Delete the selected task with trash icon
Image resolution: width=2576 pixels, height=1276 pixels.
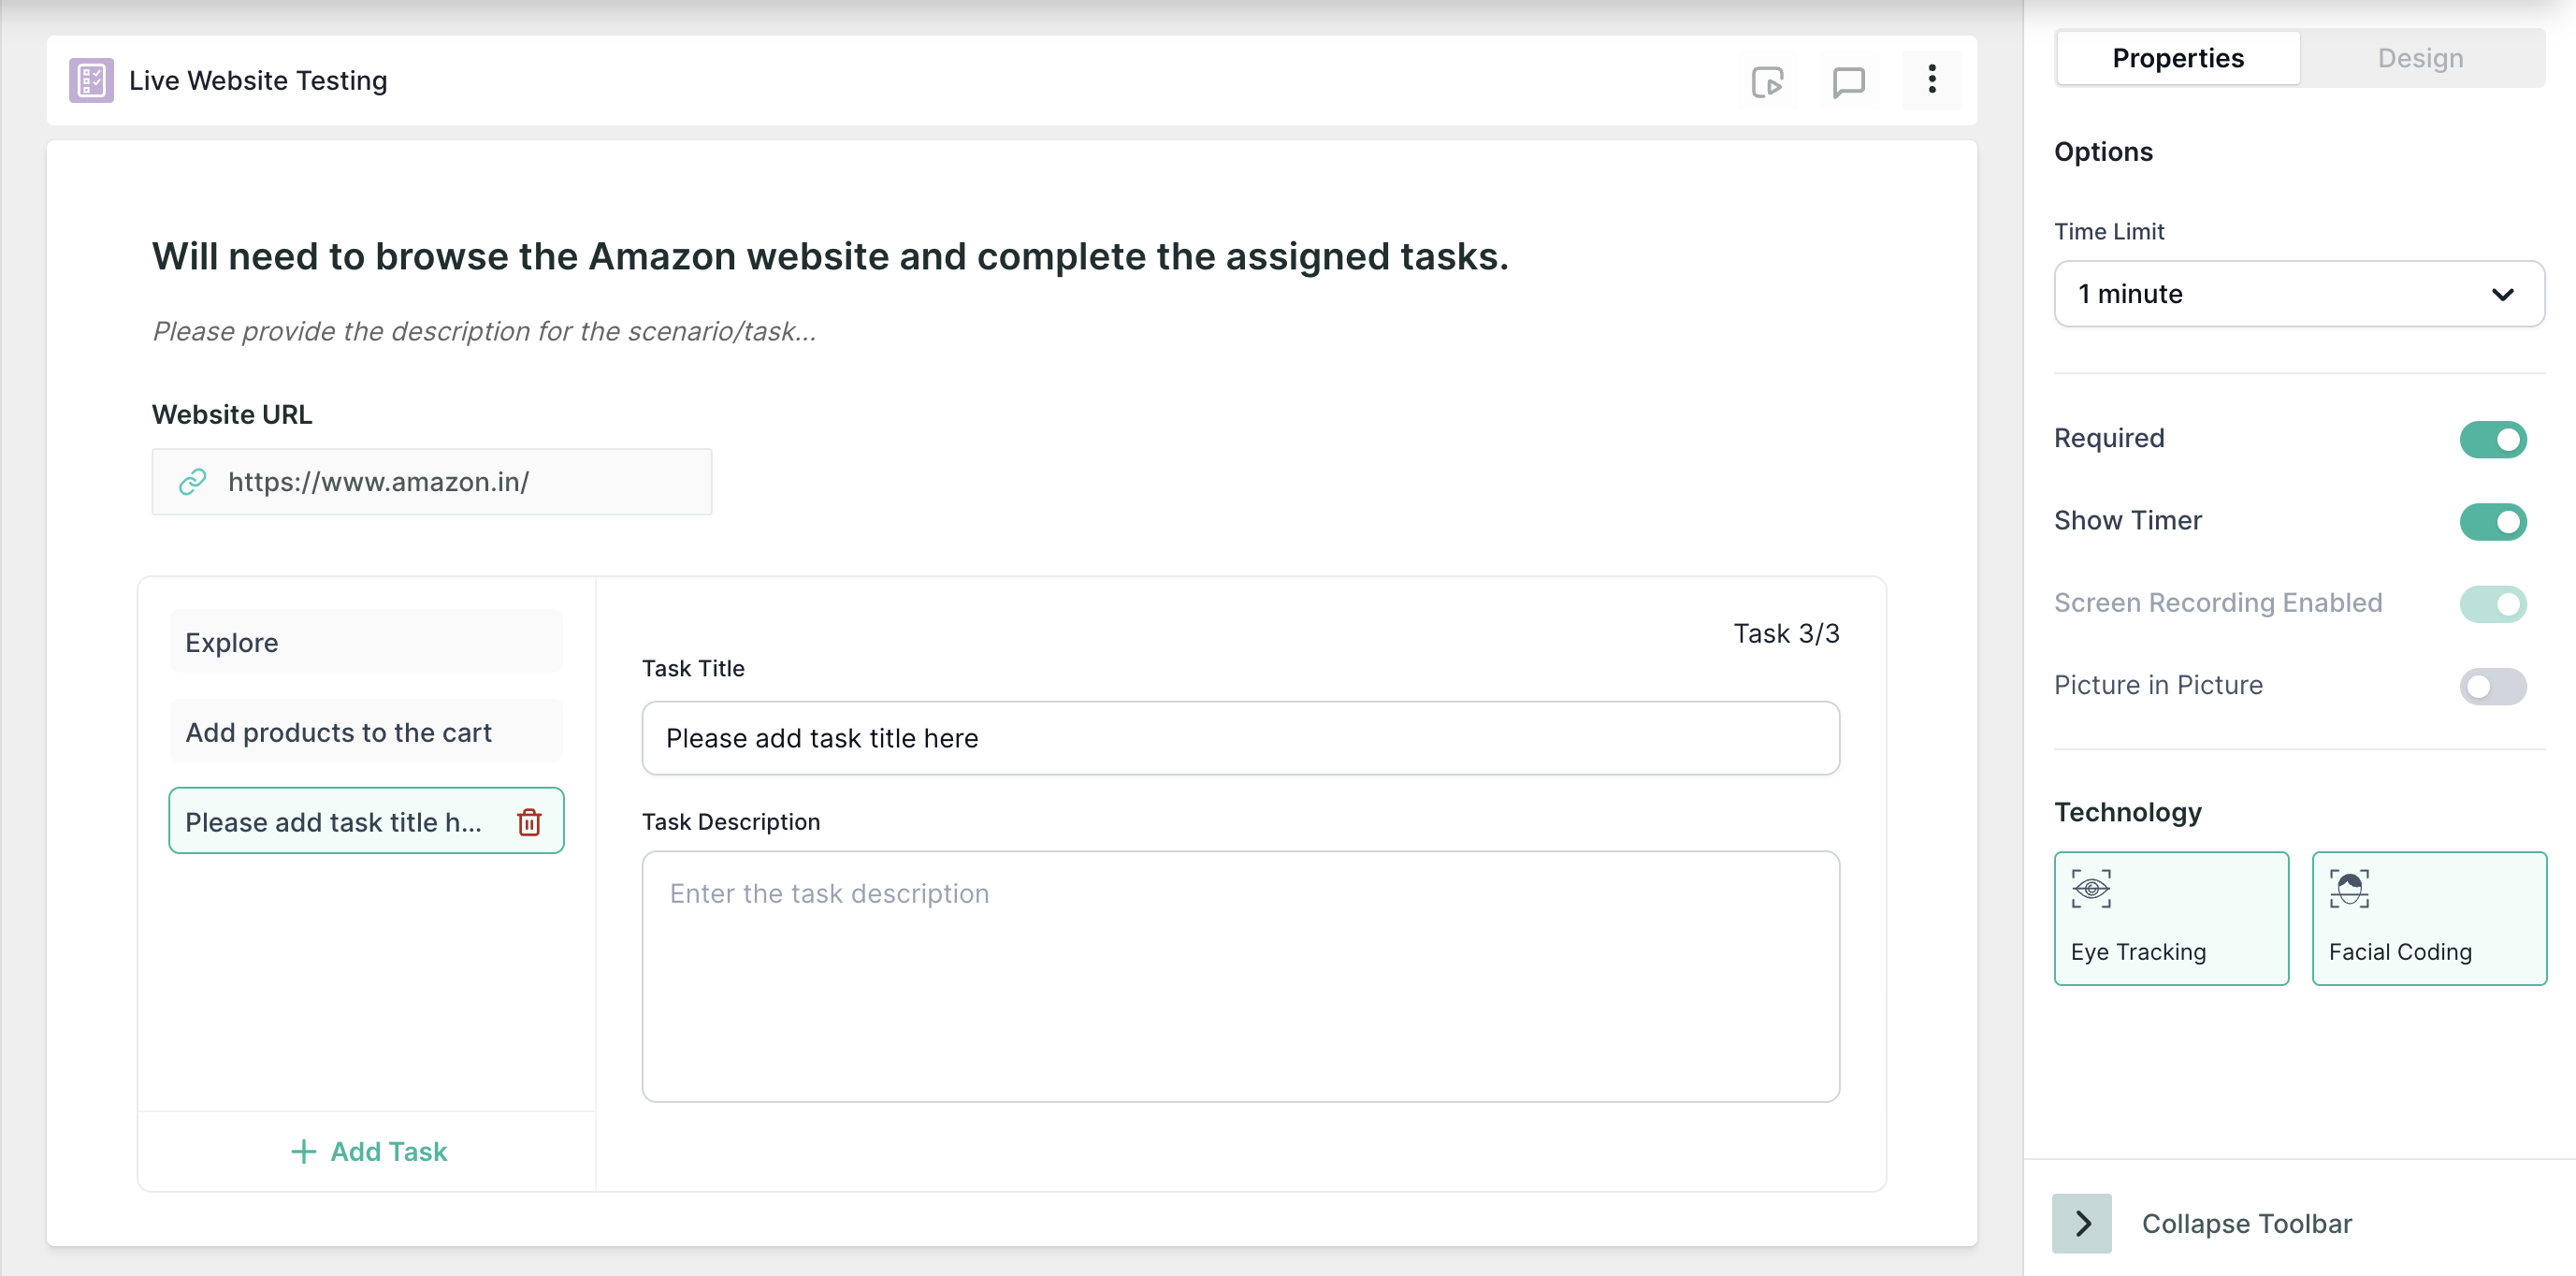pos(529,822)
